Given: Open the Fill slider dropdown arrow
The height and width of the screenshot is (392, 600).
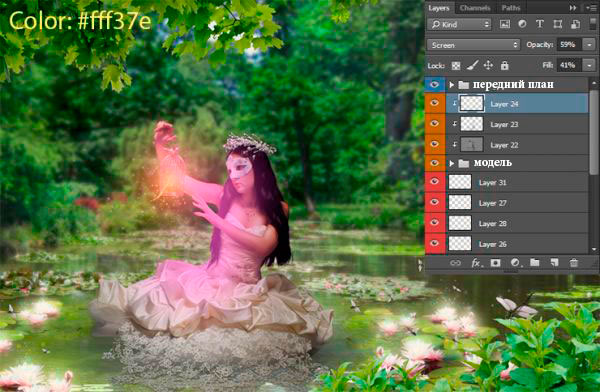Looking at the screenshot, I should pyautogui.click(x=589, y=65).
